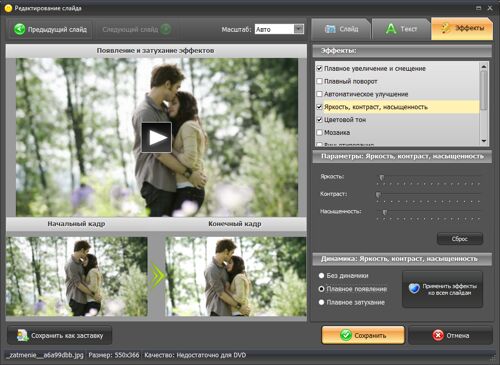This screenshot has width=500, height=365.
Task: Click the Слайд tab picture icon
Action: point(330,29)
